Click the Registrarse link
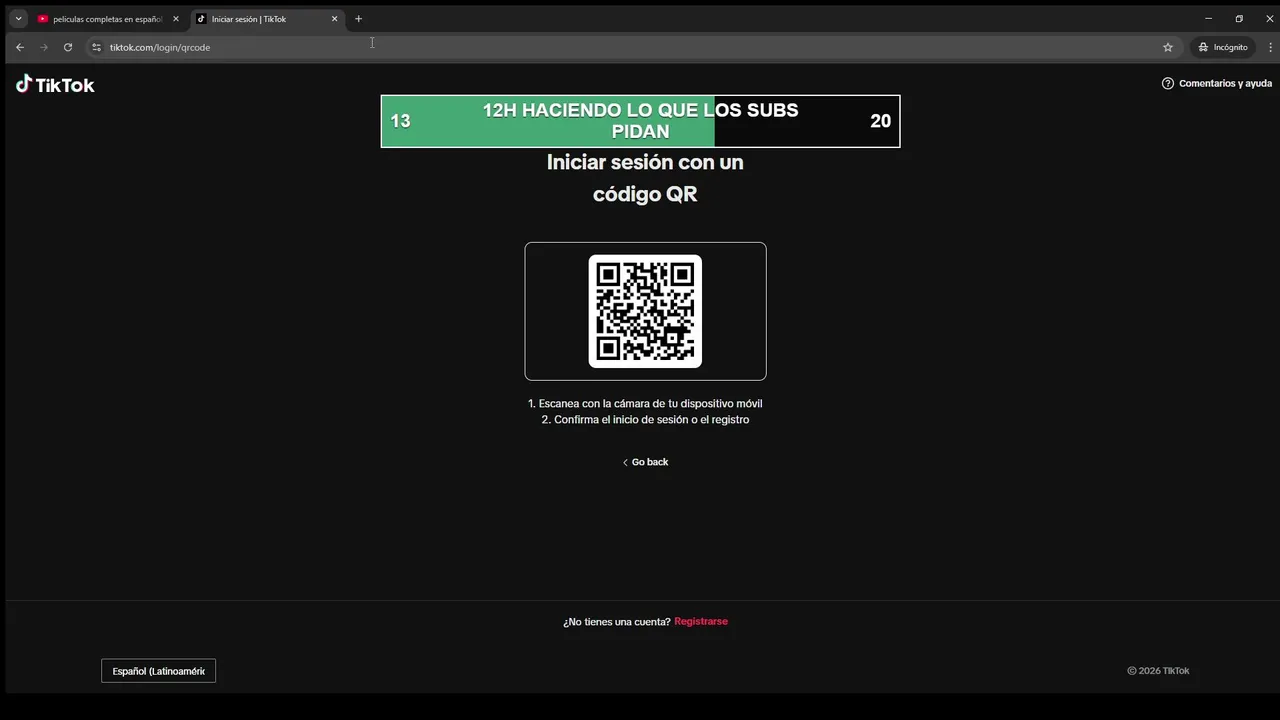The height and width of the screenshot is (720, 1280). pos(701,621)
